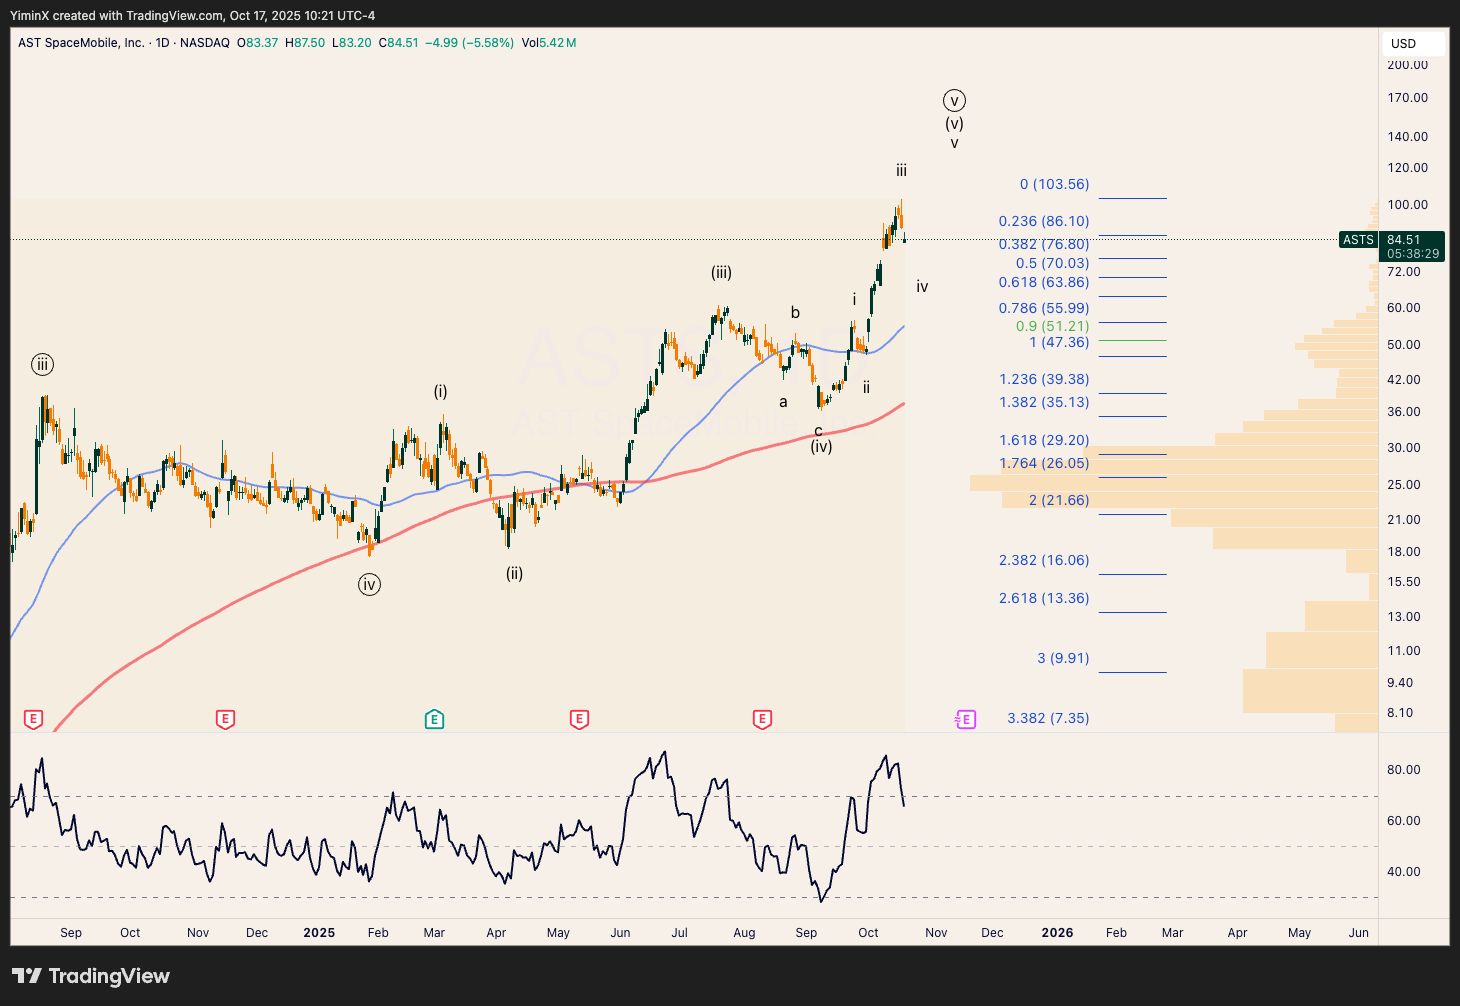
Task: Select the Aug label on the time axis
Action: coord(744,933)
